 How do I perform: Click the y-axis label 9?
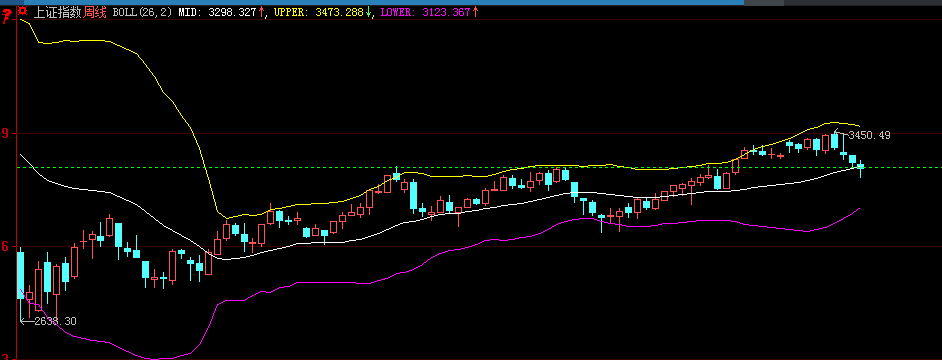point(6,133)
